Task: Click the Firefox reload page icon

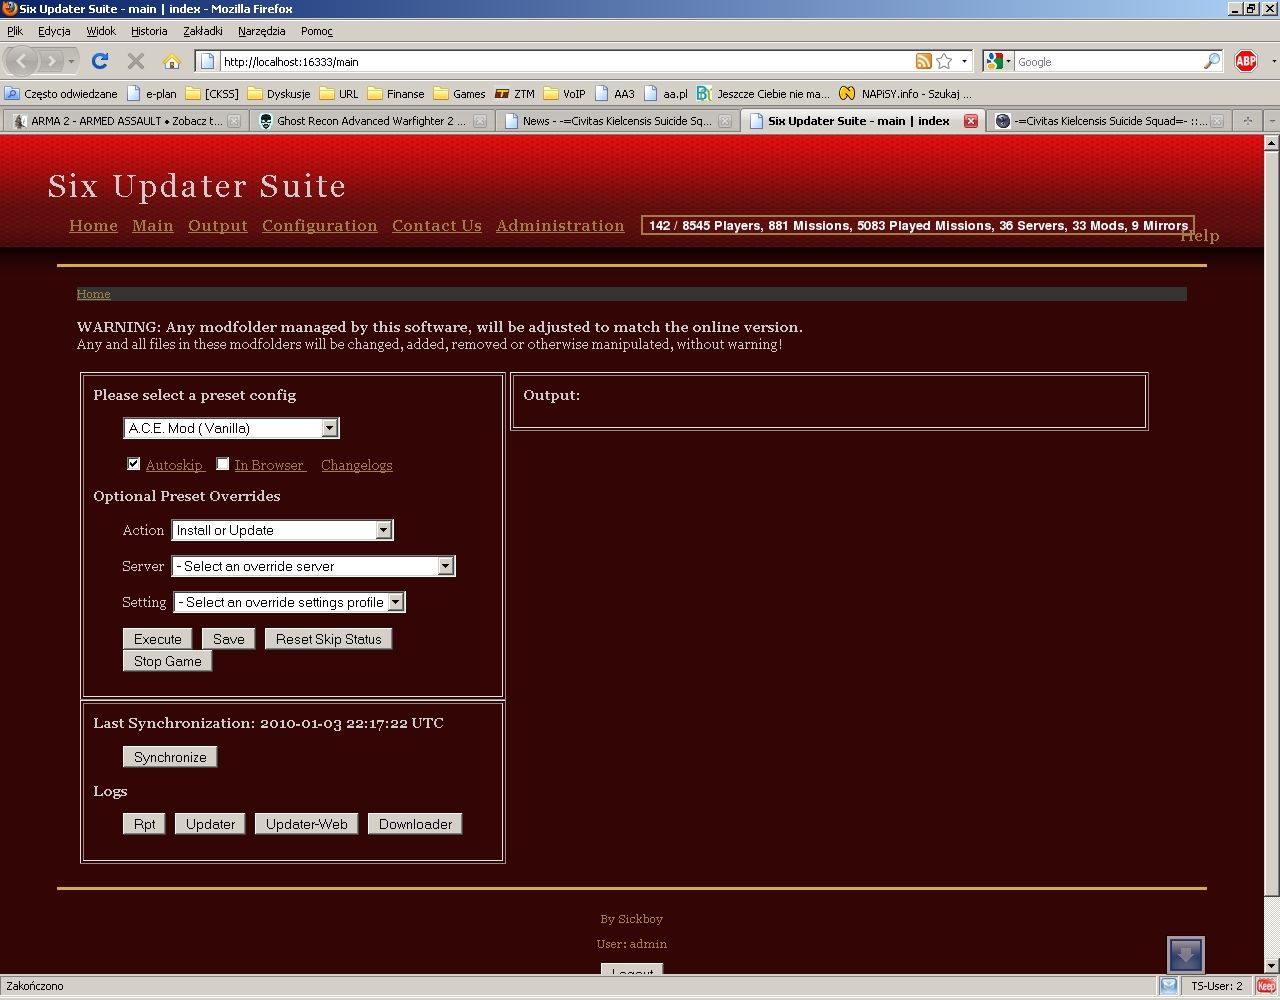Action: pyautogui.click(x=100, y=61)
